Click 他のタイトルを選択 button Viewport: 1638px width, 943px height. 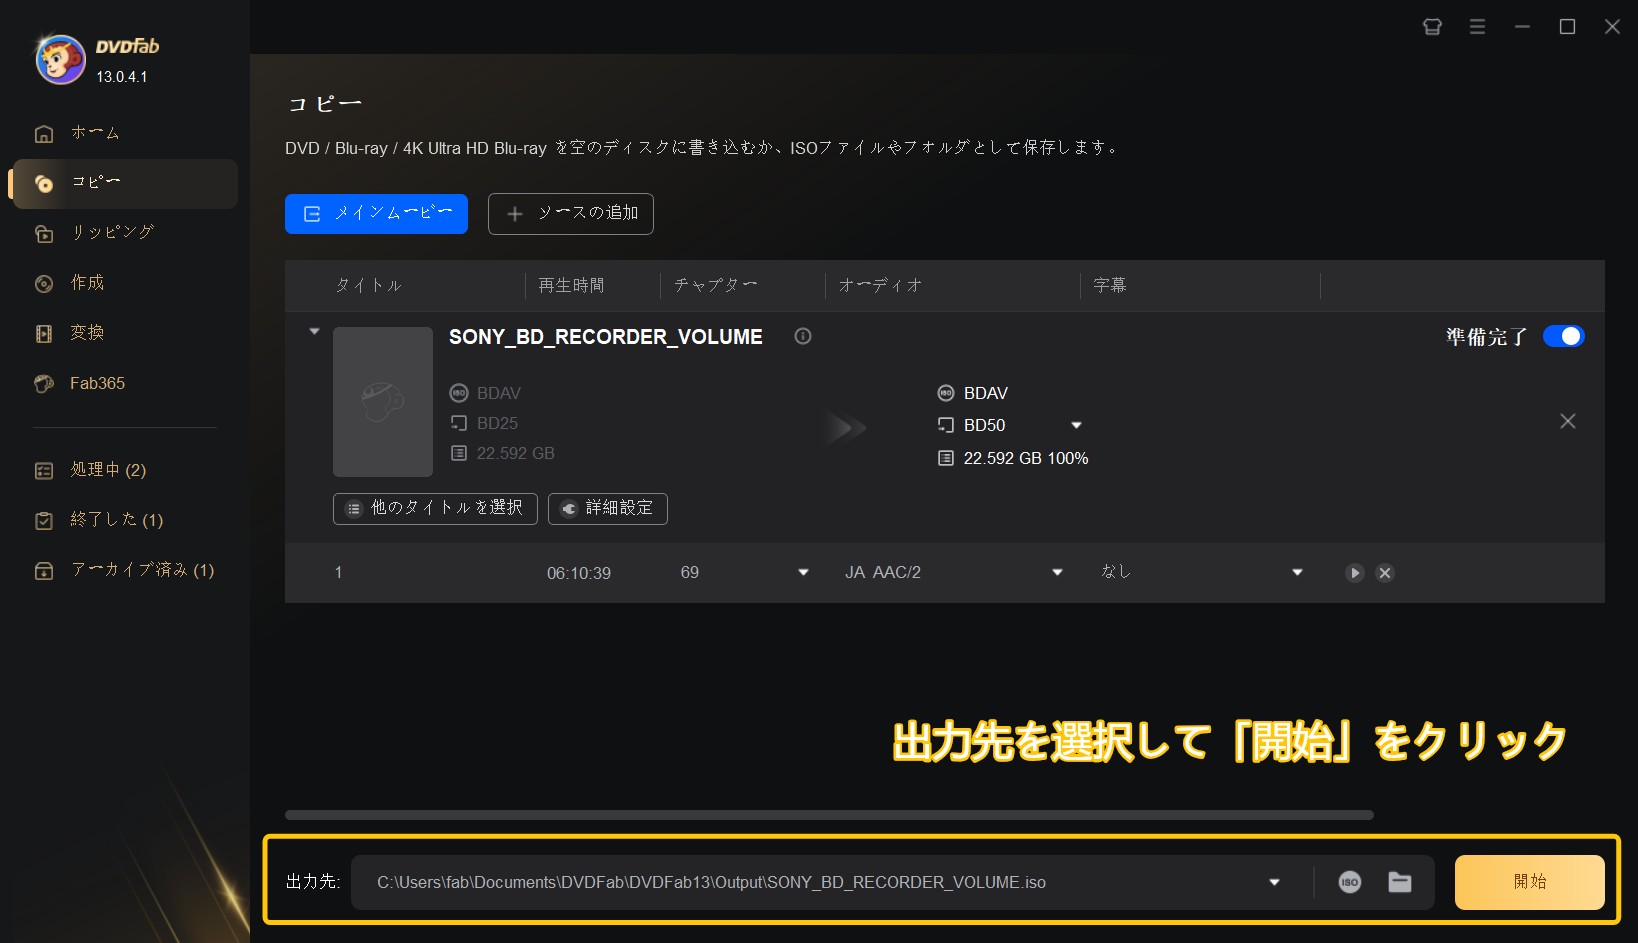[x=435, y=508]
